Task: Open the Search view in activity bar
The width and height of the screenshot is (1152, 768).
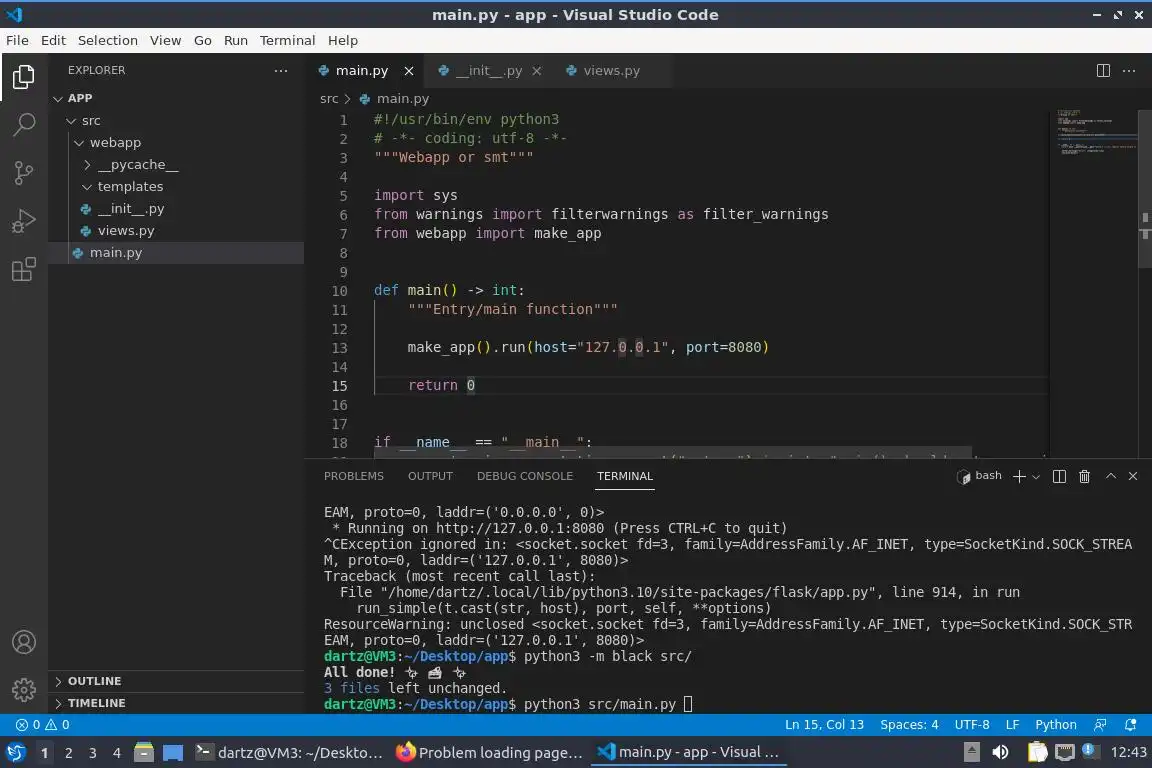Action: [24, 124]
